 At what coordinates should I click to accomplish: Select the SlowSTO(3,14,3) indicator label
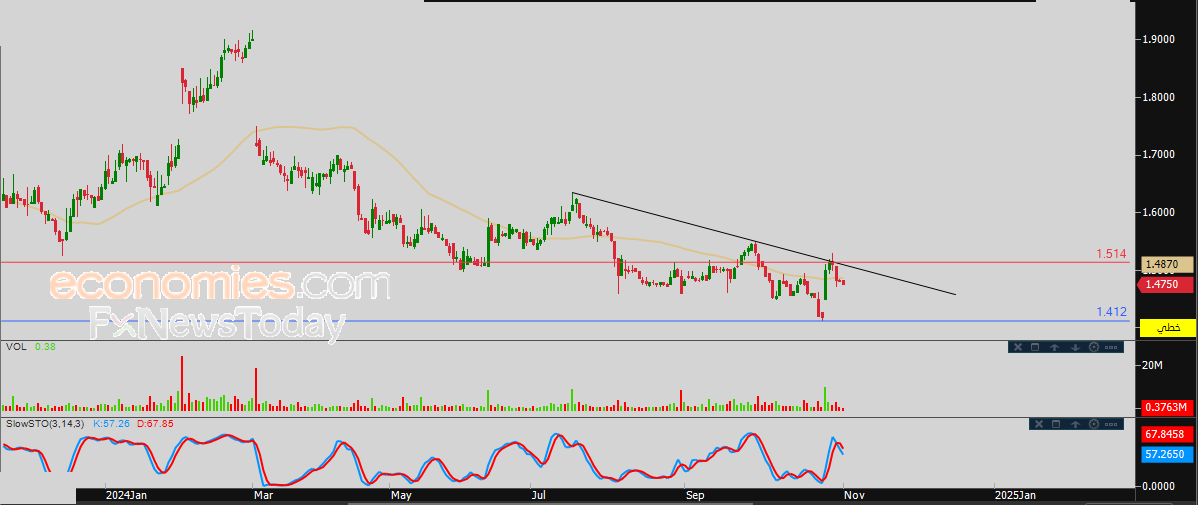[x=47, y=422]
